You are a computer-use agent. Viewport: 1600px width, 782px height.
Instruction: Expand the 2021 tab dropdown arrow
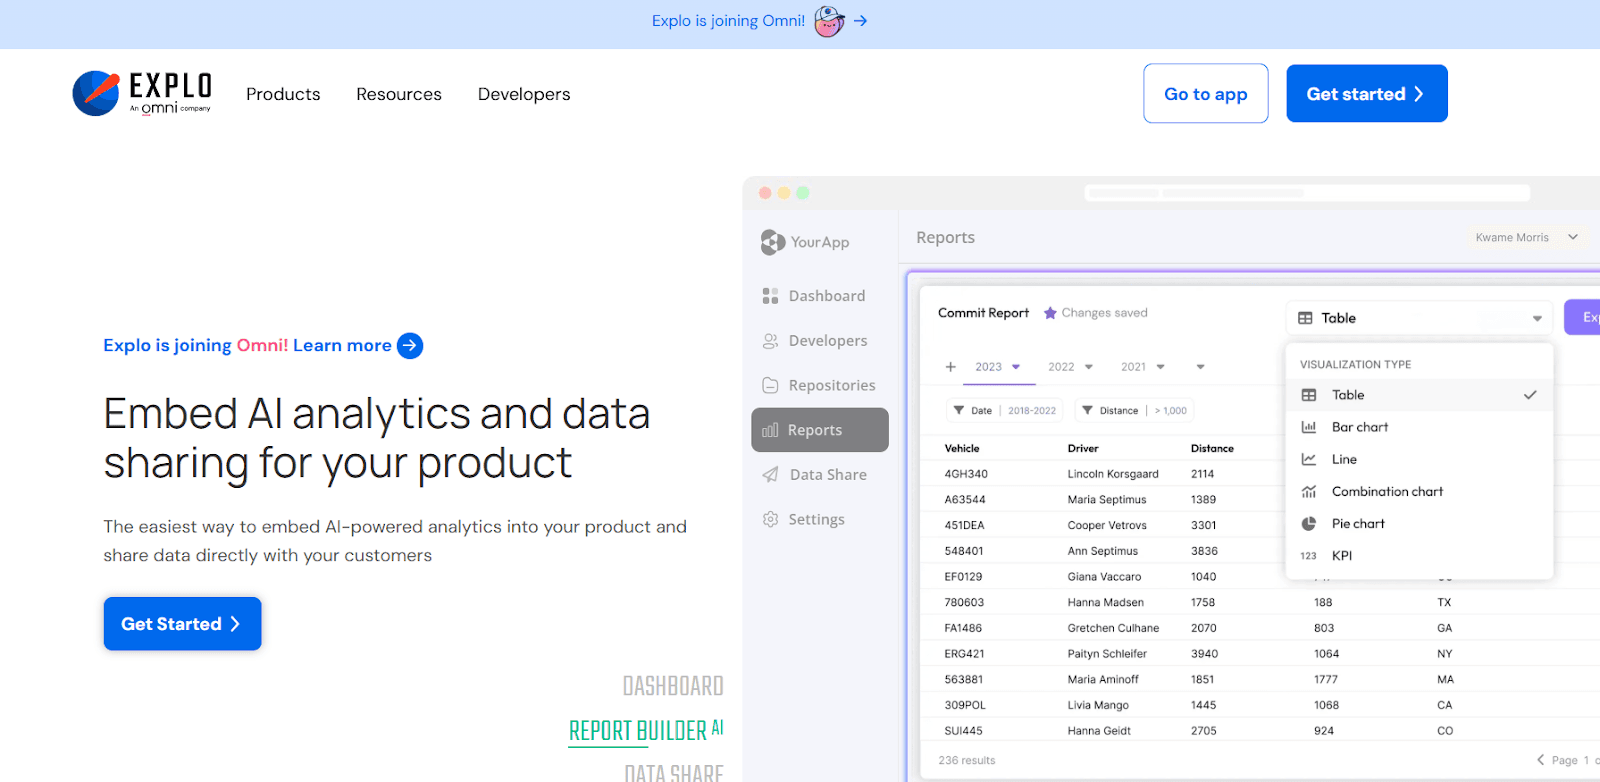pyautogui.click(x=1161, y=367)
